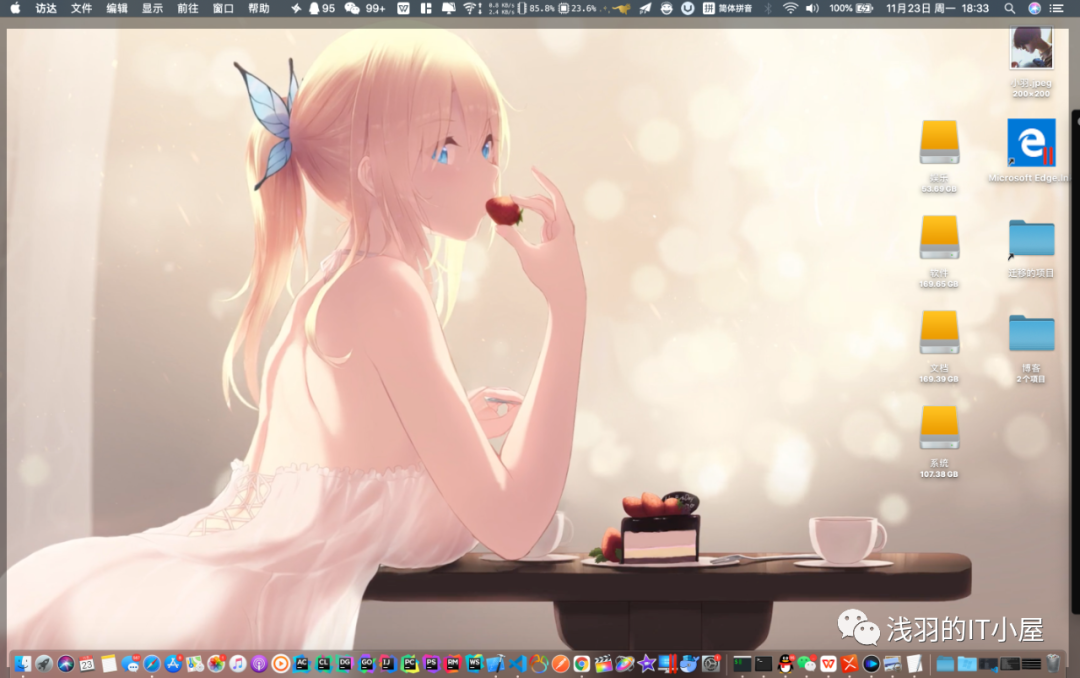Click the date and time 18:33
This screenshot has height=678, width=1080.
[937, 8]
